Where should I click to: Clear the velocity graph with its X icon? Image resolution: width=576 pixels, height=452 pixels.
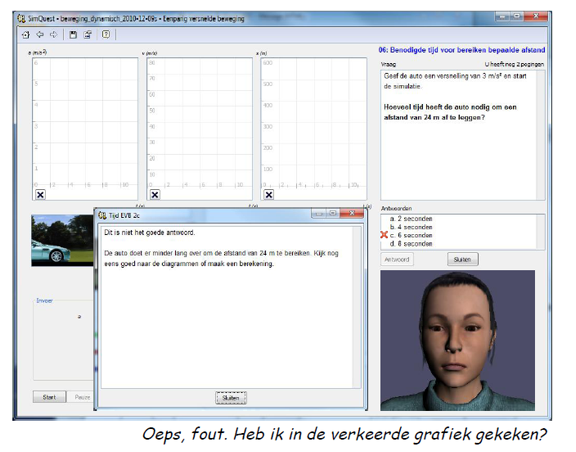155,195
